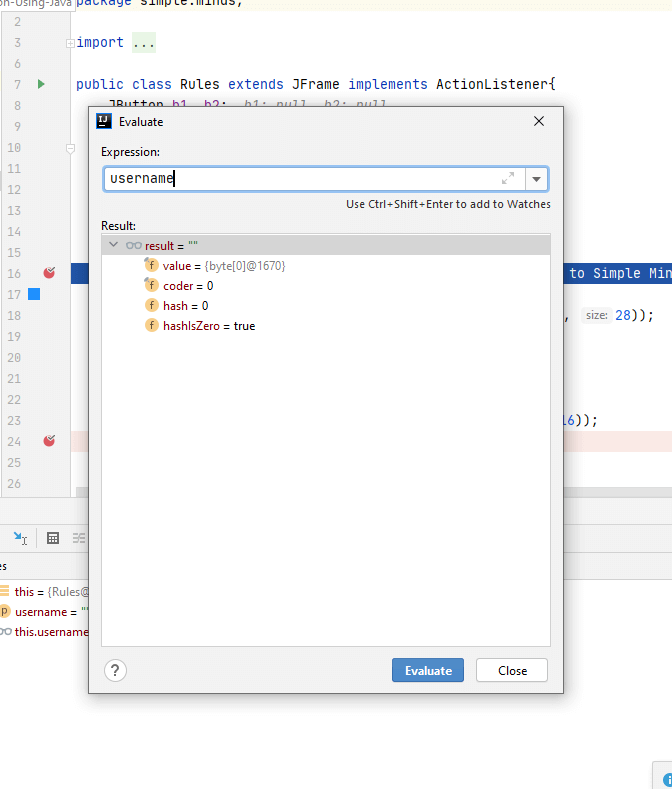This screenshot has height=789, width=672.
Task: Close the Evaluate dialog with X
Action: (x=539, y=121)
